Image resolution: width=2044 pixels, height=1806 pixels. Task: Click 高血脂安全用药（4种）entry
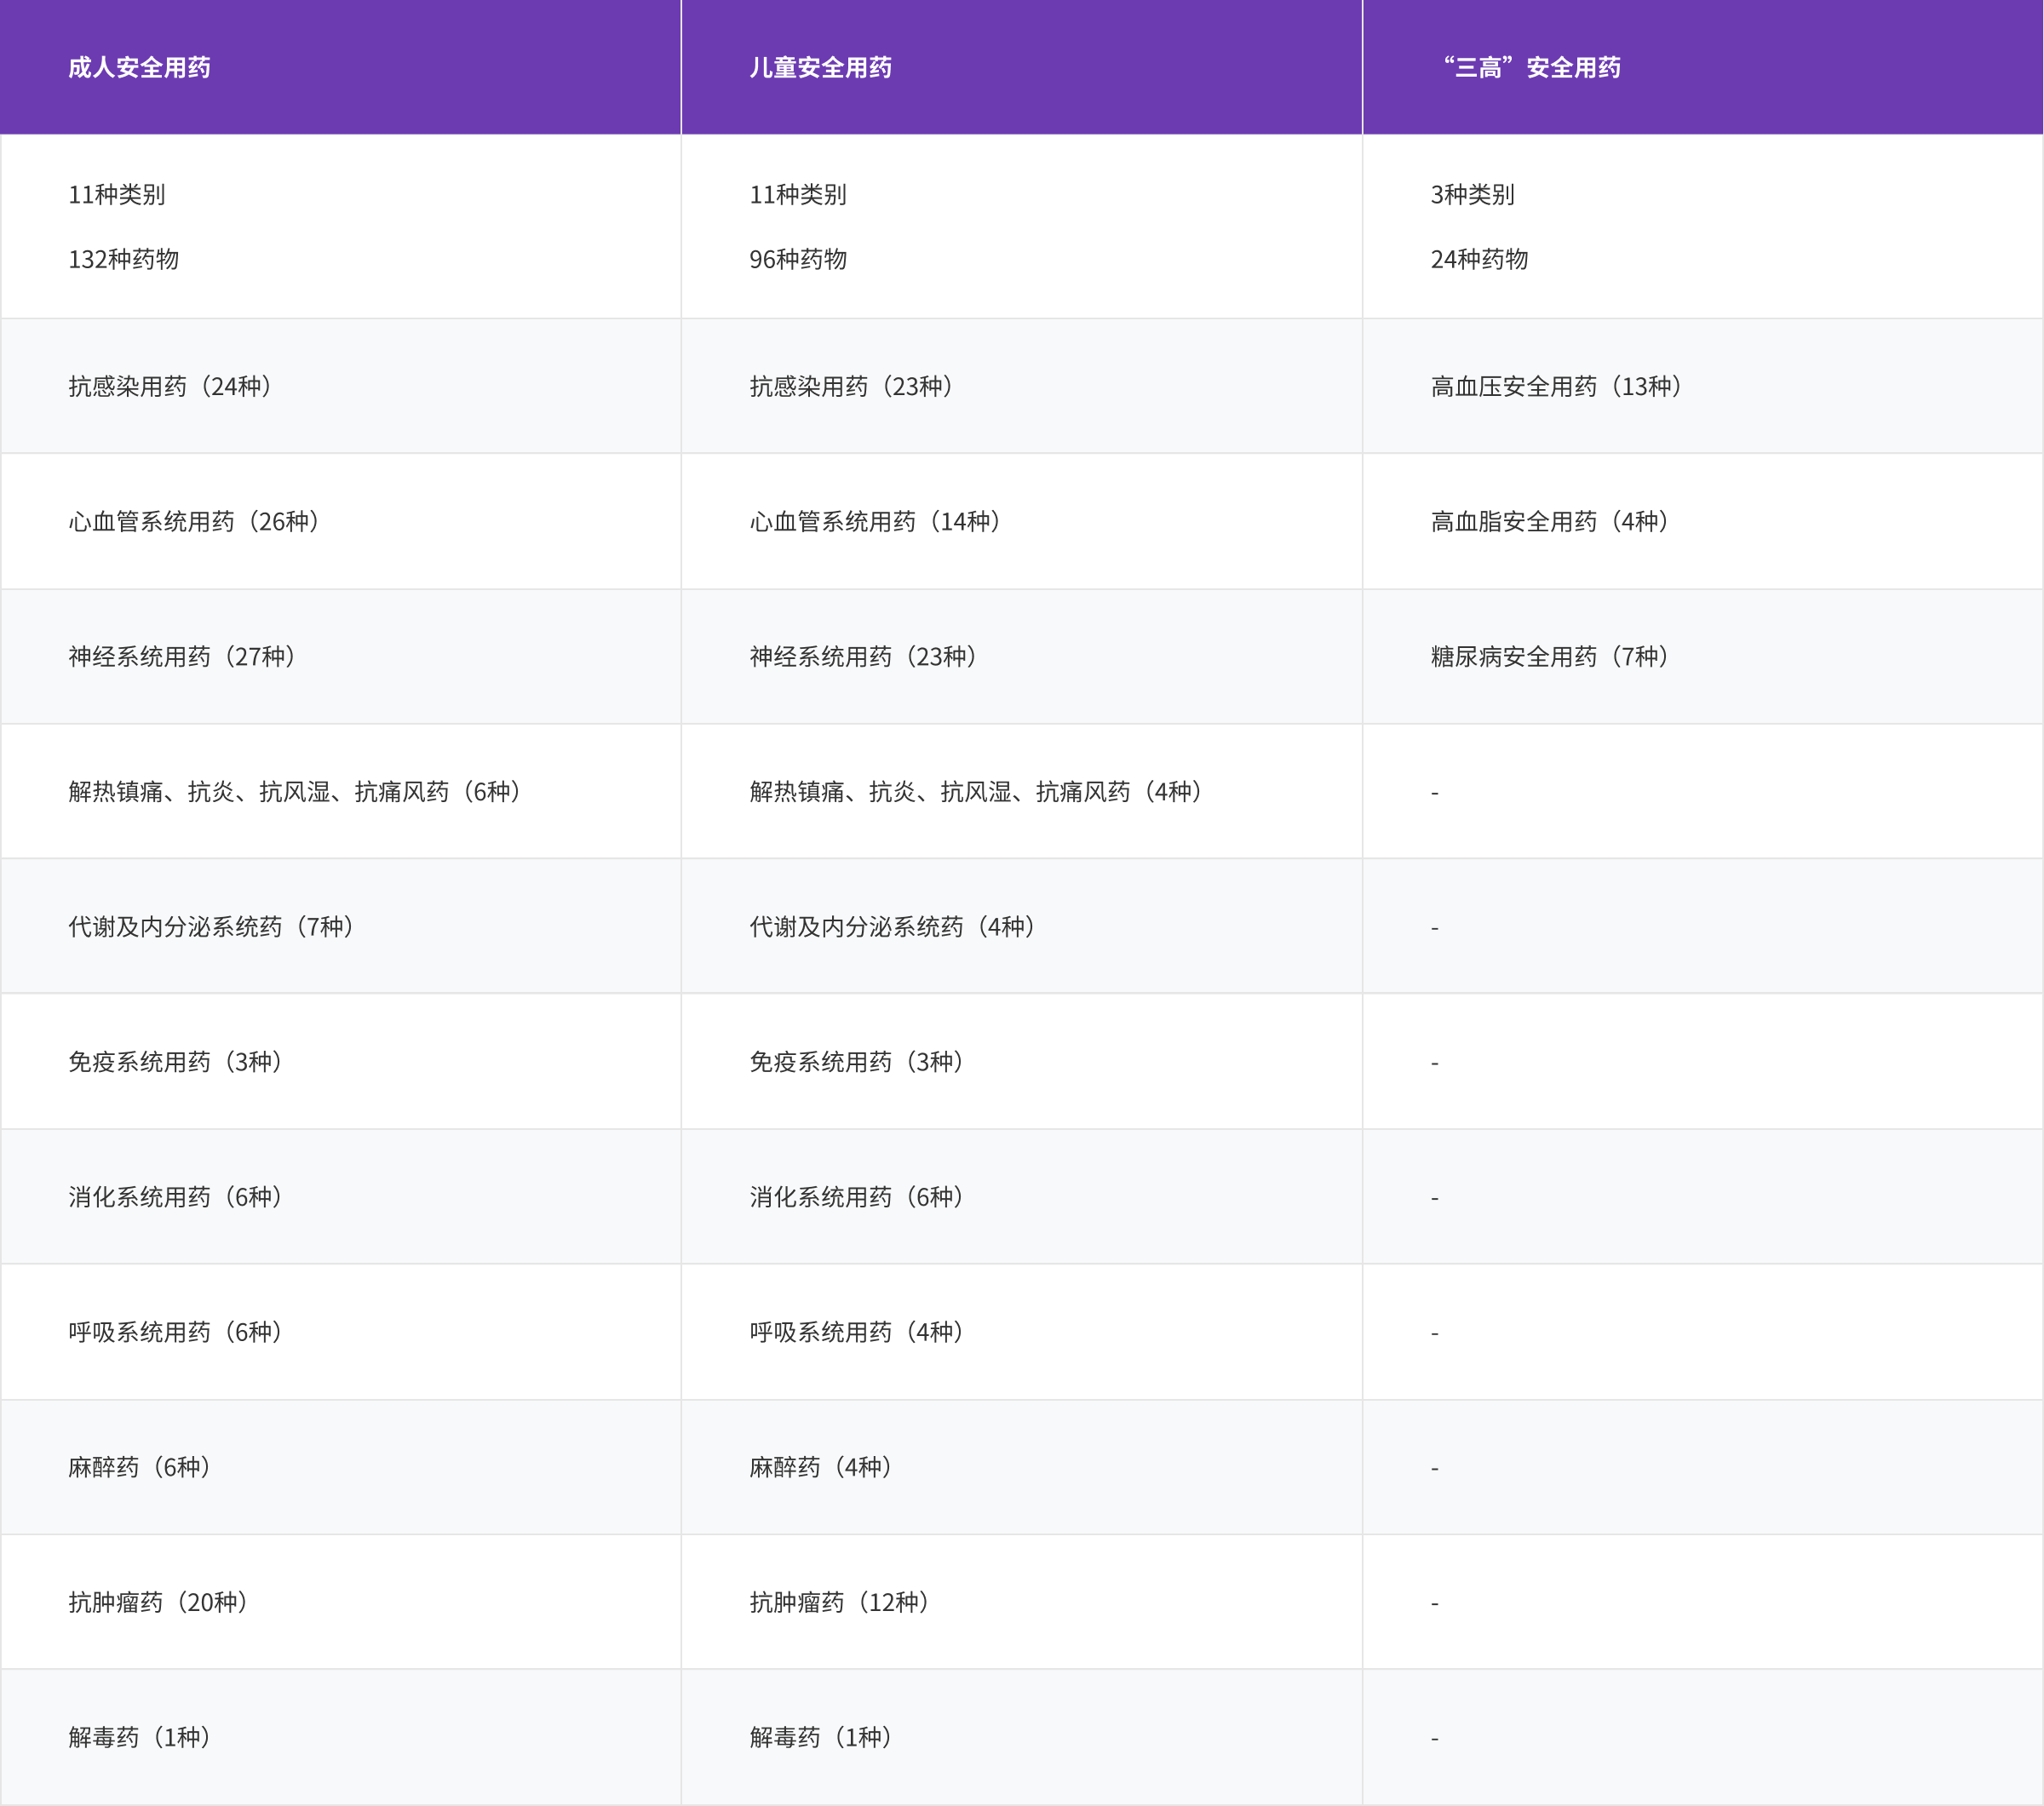click(x=1549, y=521)
